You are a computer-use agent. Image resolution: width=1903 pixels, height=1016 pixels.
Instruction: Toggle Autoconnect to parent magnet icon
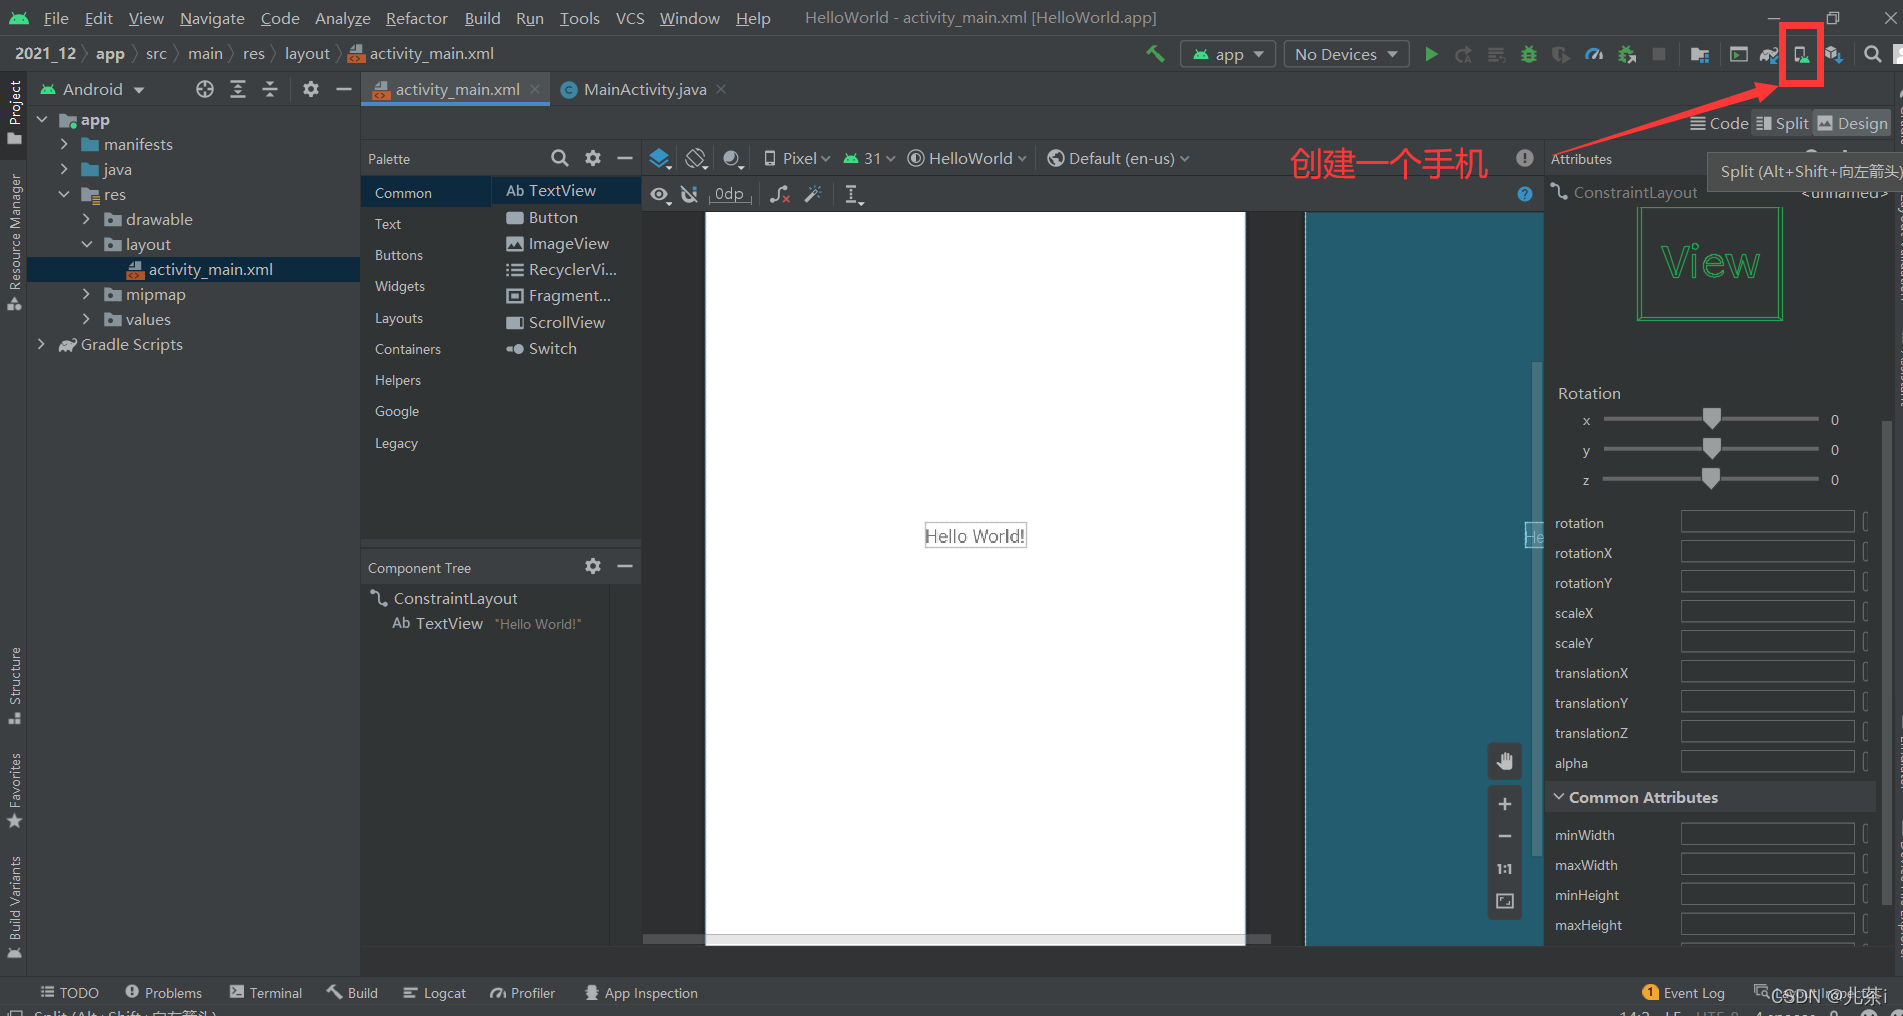(689, 194)
